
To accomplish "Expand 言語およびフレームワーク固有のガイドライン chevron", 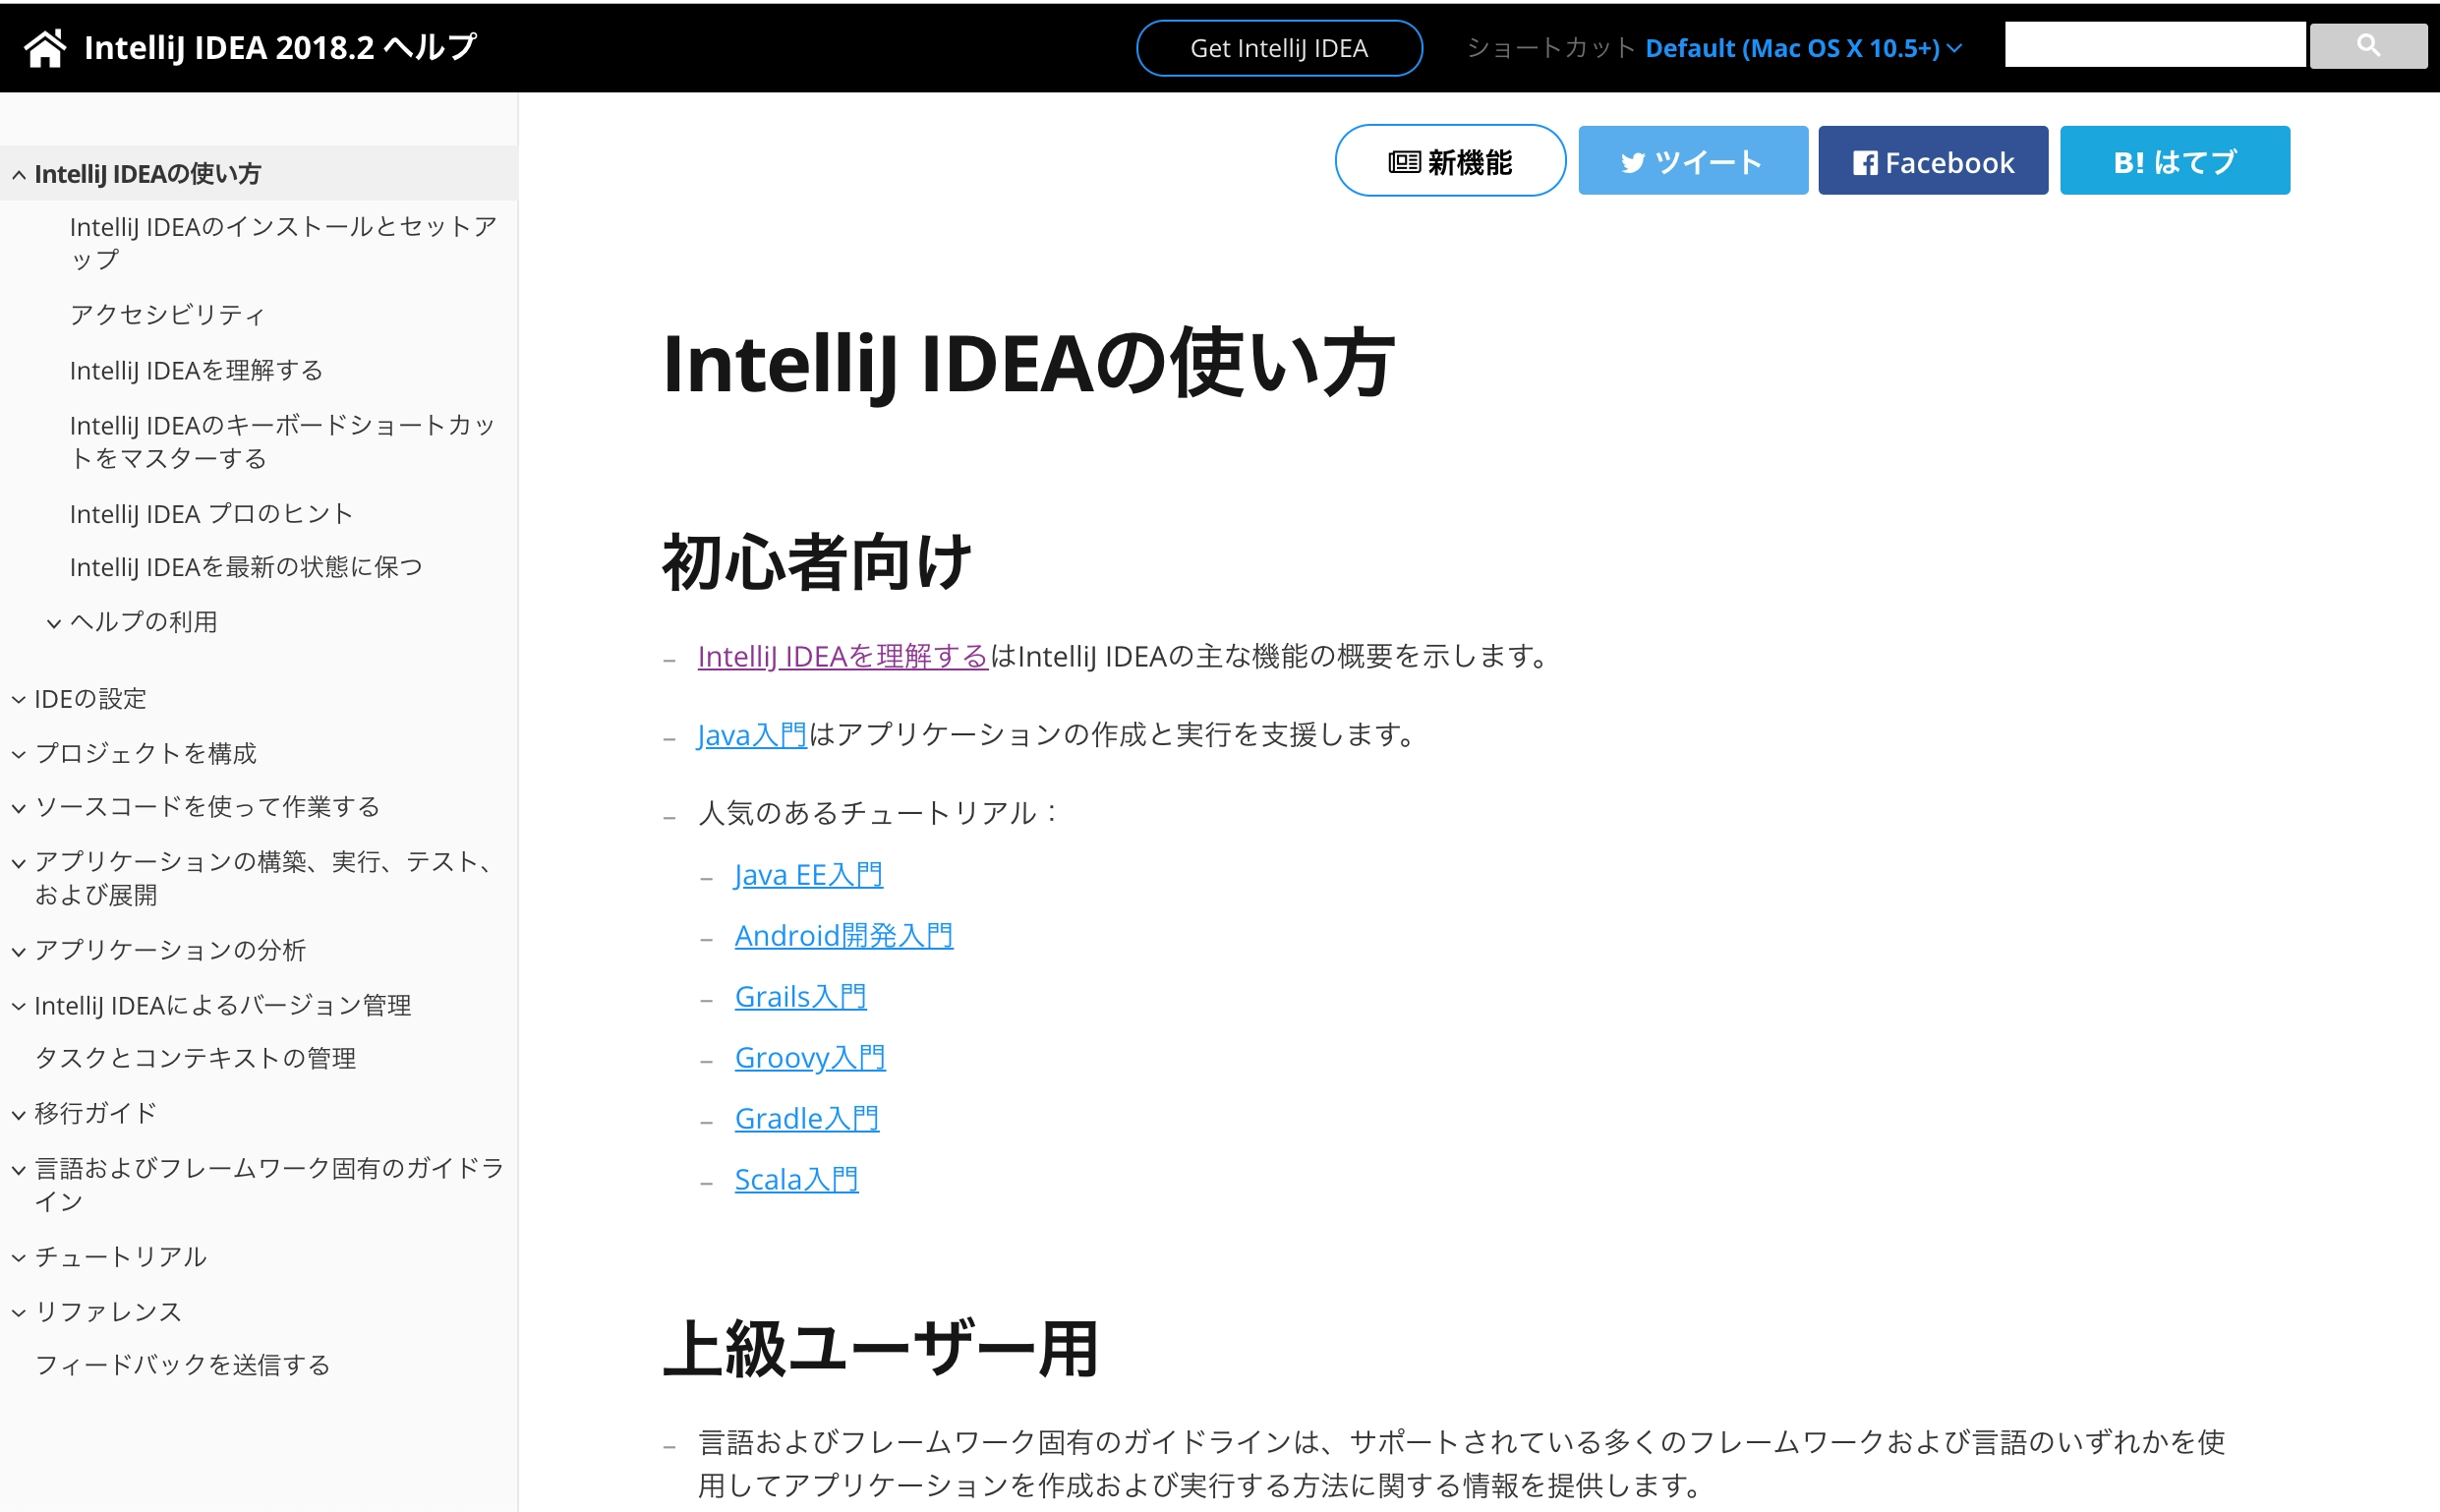I will tap(19, 1169).
